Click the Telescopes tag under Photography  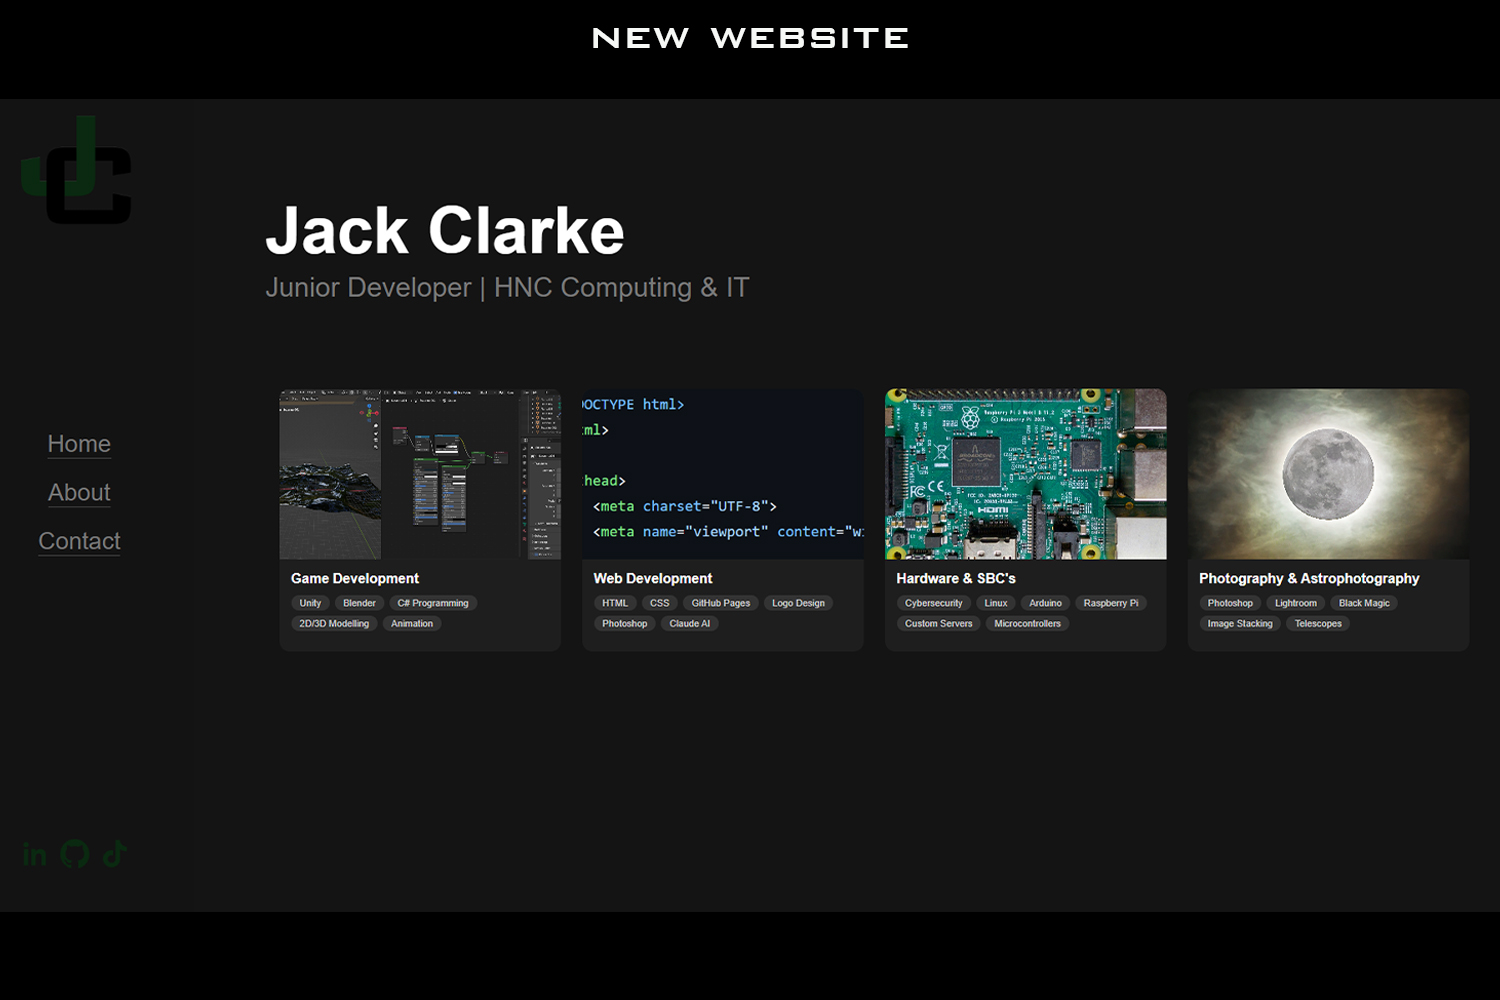1318,623
